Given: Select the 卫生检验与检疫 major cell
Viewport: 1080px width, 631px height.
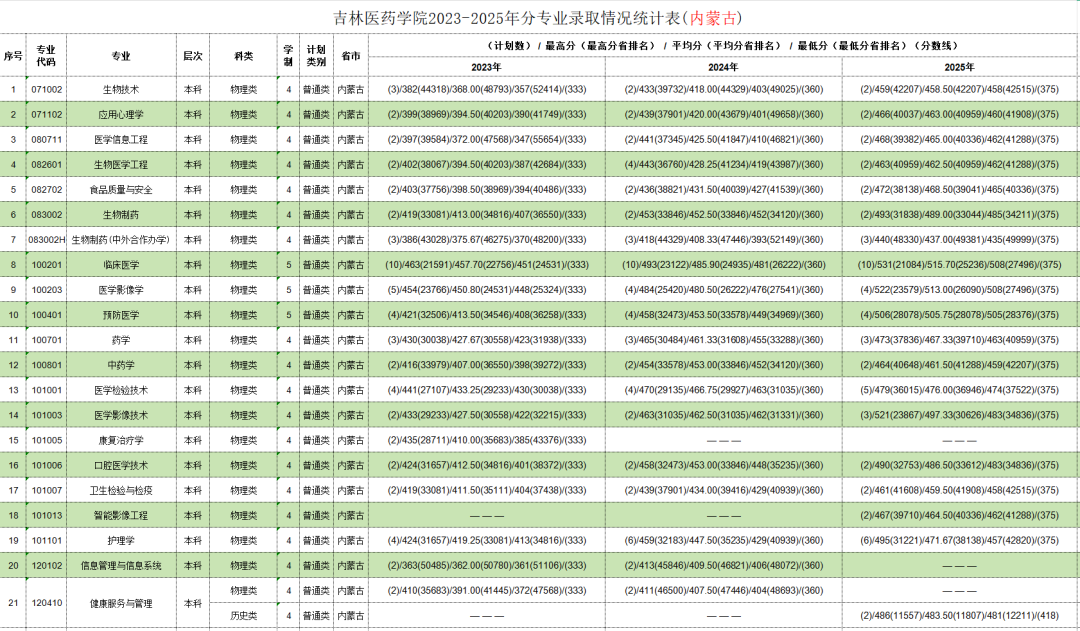Looking at the screenshot, I should [121, 490].
